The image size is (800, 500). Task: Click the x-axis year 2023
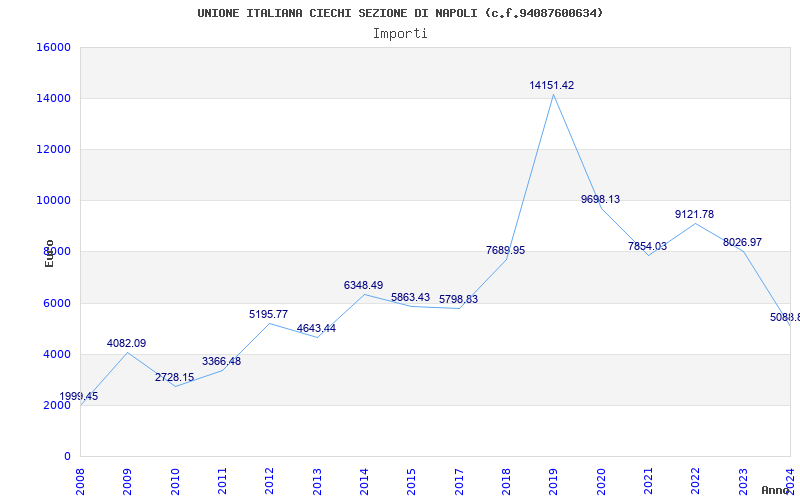pos(743,481)
